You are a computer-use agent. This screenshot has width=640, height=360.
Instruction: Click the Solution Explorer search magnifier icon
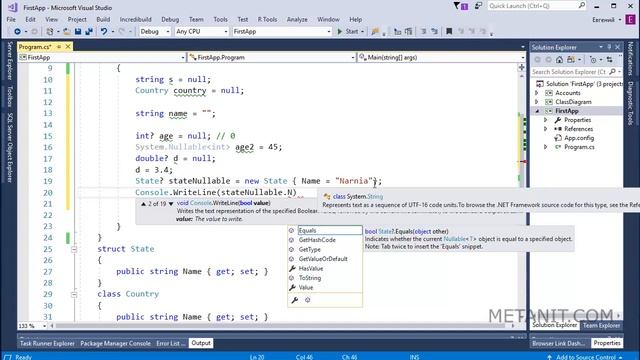(612, 72)
